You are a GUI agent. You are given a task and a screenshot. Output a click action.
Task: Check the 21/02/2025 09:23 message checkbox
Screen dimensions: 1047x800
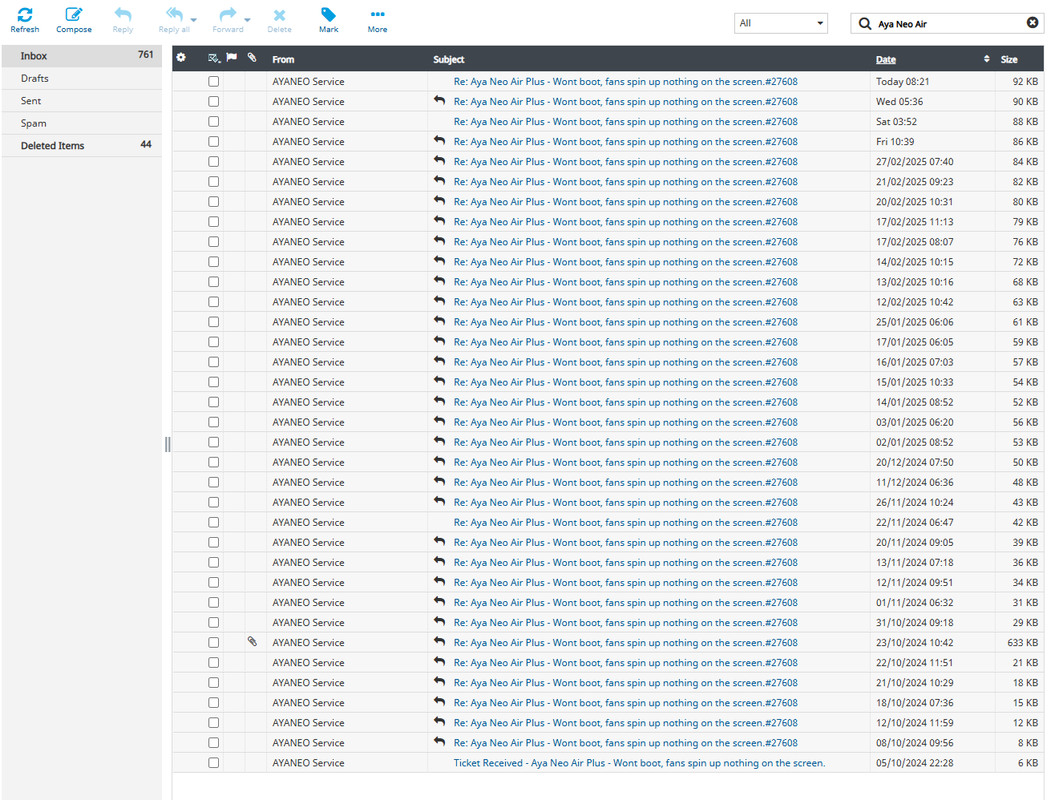[x=214, y=182]
